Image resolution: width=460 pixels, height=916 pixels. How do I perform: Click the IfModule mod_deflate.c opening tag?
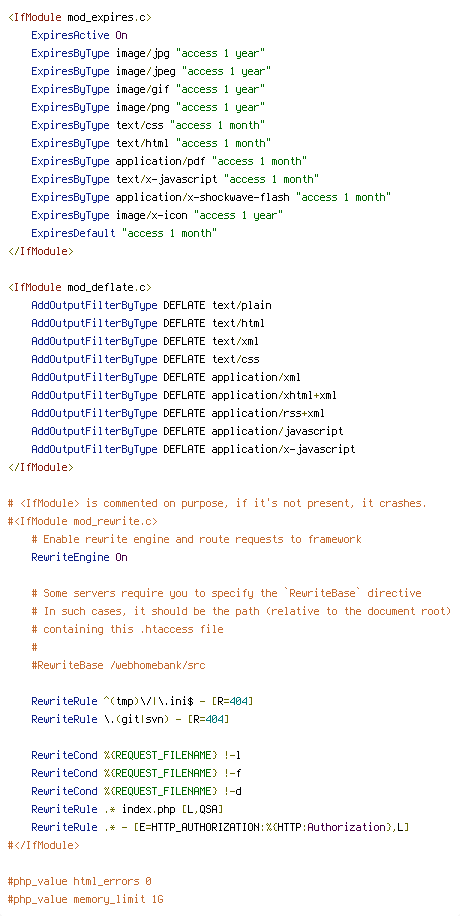[x=80, y=287]
